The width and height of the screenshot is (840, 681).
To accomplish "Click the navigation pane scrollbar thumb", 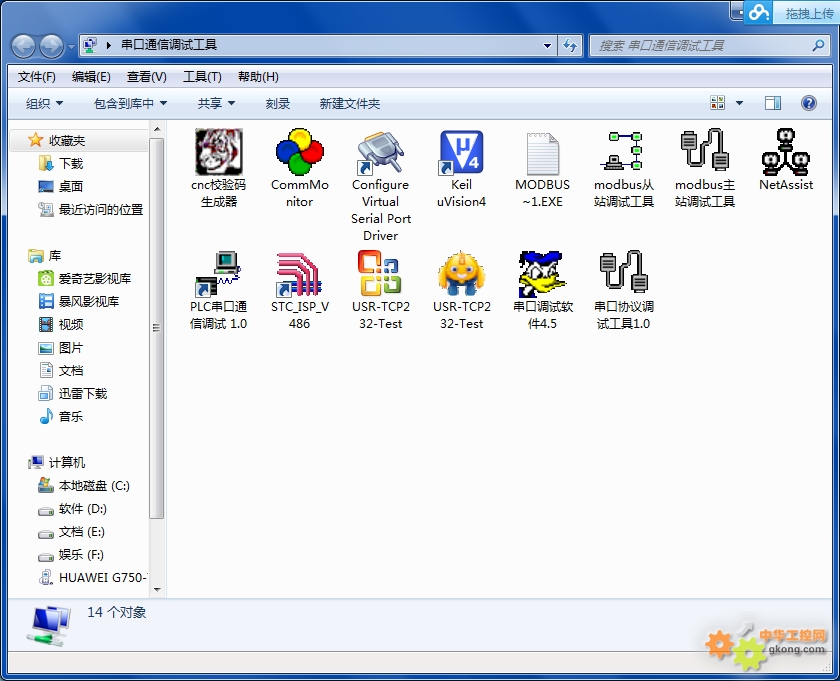I will click(156, 328).
